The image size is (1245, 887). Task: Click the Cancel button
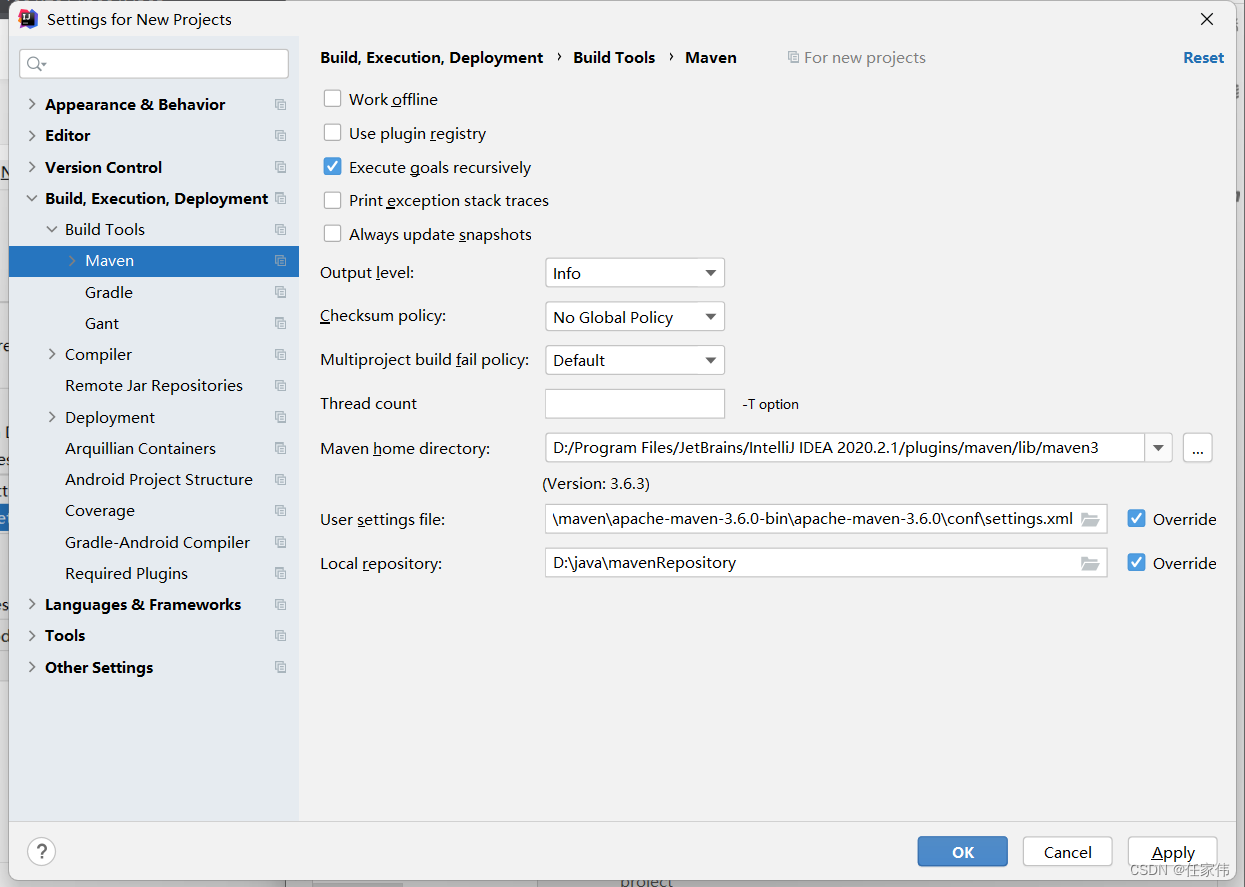pos(1068,852)
